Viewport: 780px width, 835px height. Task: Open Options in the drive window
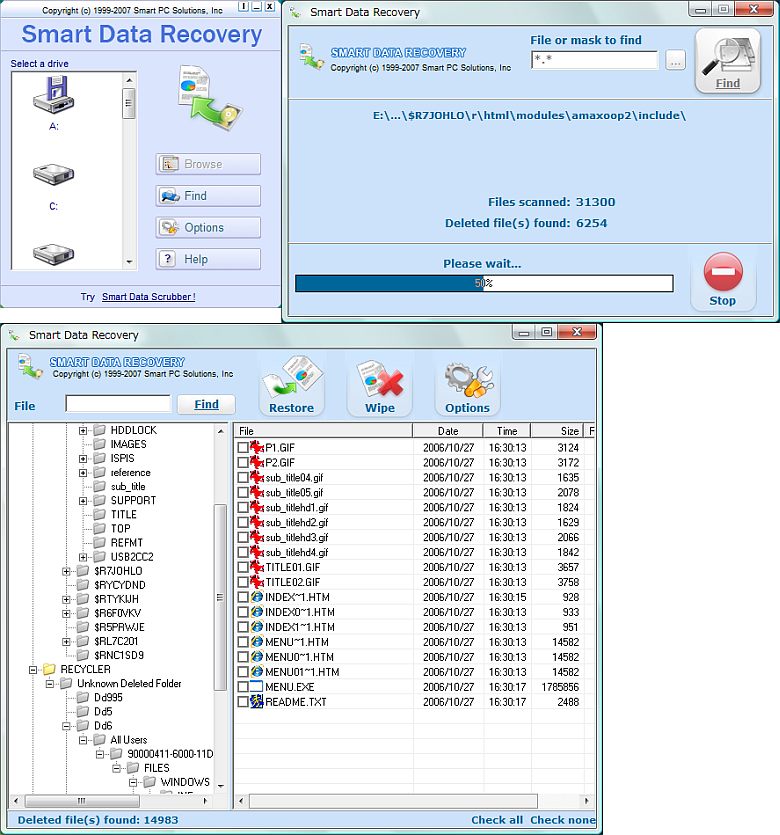point(208,227)
